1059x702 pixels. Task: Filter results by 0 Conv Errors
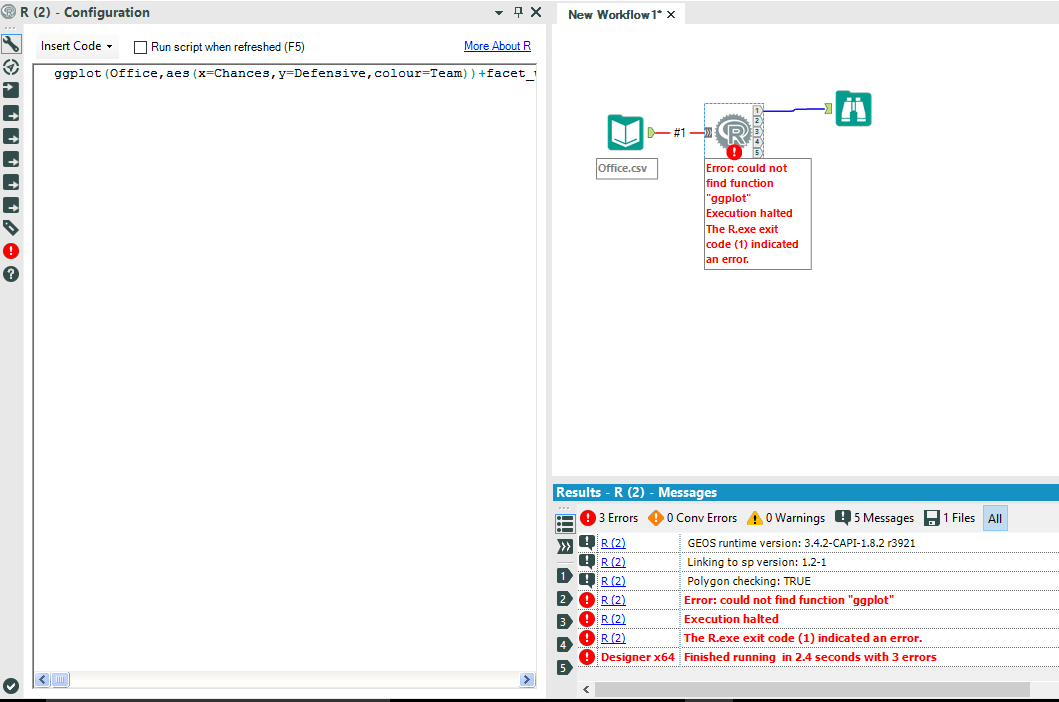coord(692,518)
